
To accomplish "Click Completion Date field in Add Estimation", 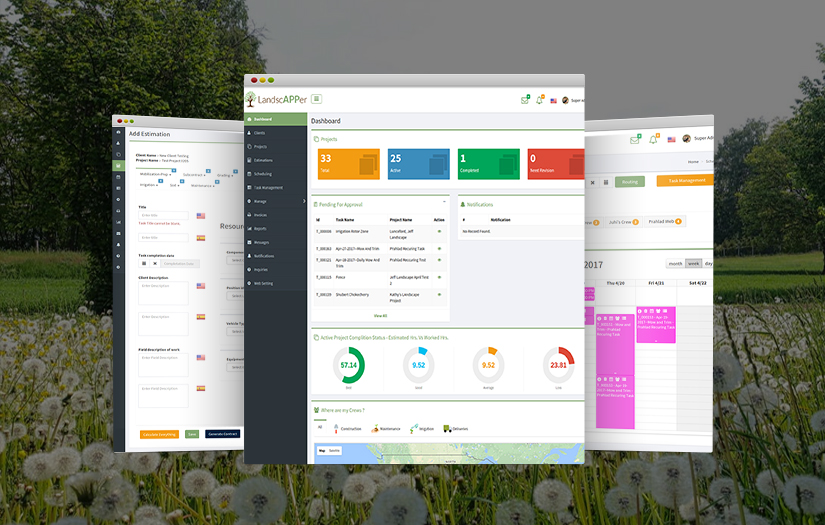I will pyautogui.click(x=179, y=264).
